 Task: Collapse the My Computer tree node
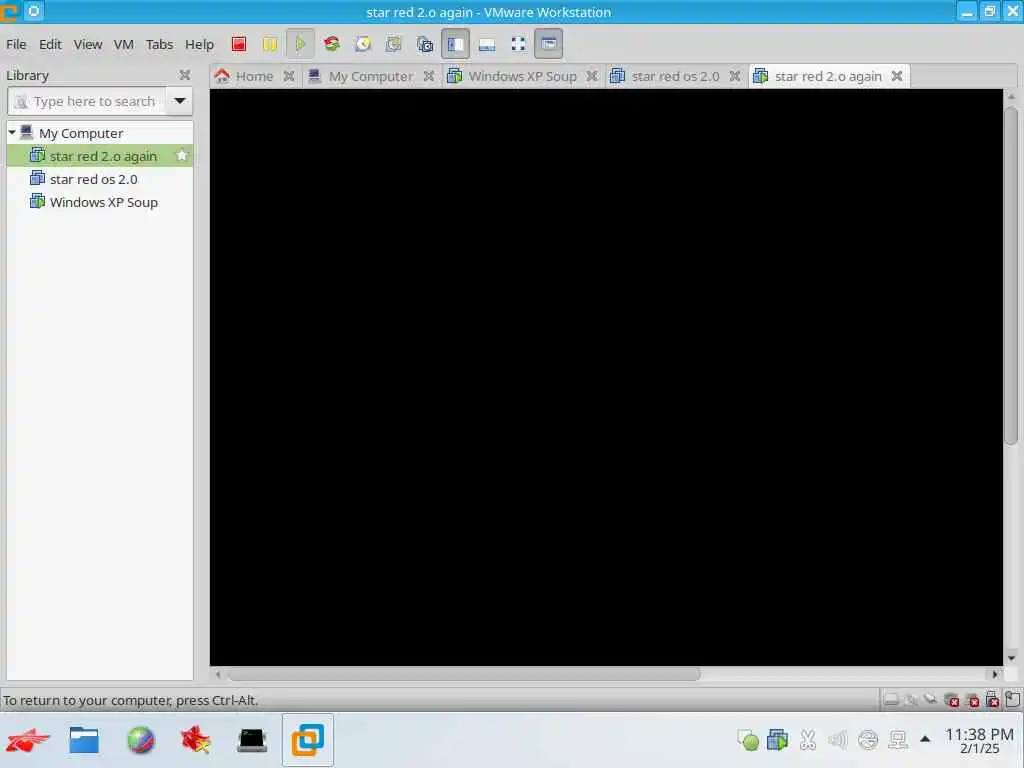(x=12, y=133)
